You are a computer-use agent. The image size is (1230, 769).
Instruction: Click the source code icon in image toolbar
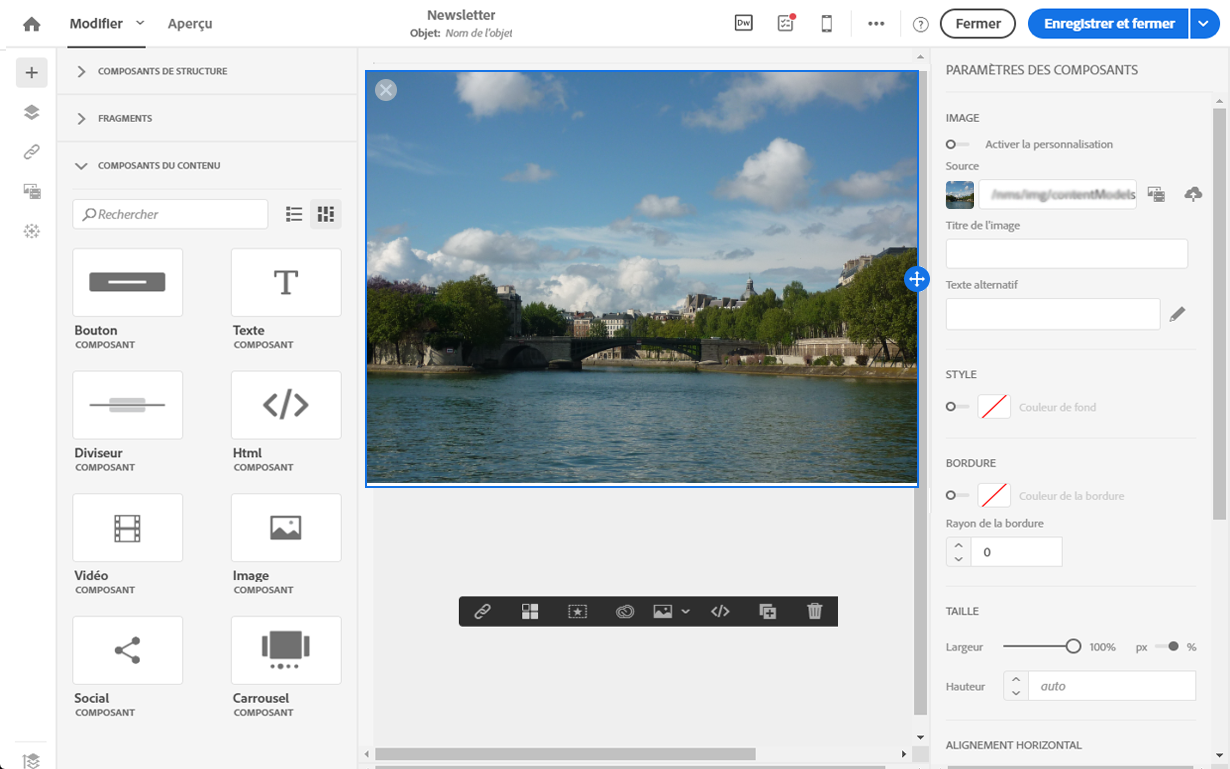[720, 611]
